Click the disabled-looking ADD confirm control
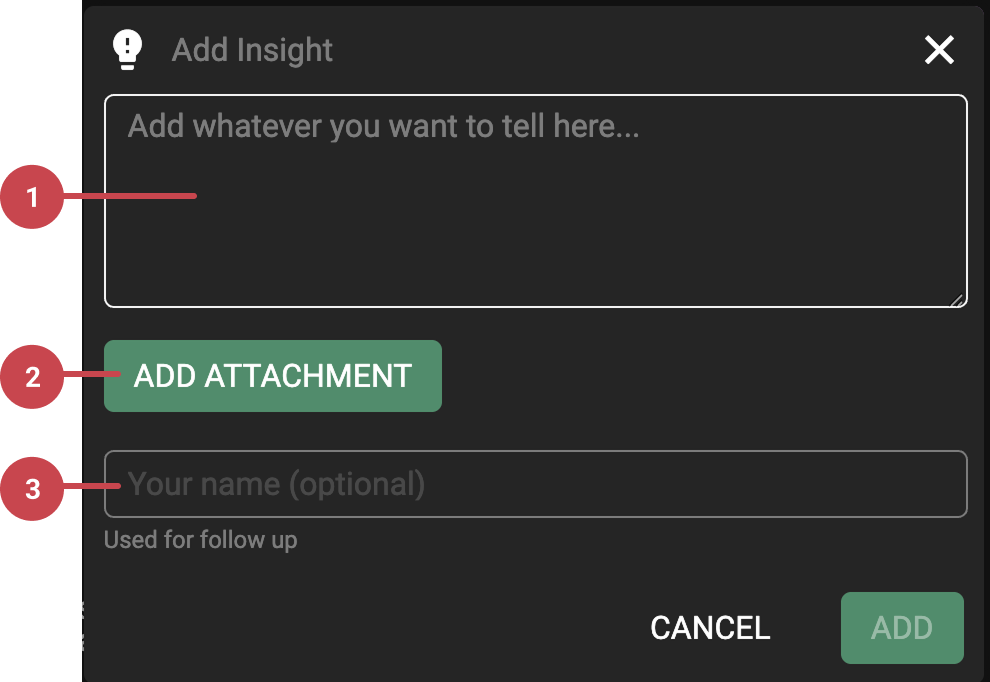 pyautogui.click(x=901, y=628)
